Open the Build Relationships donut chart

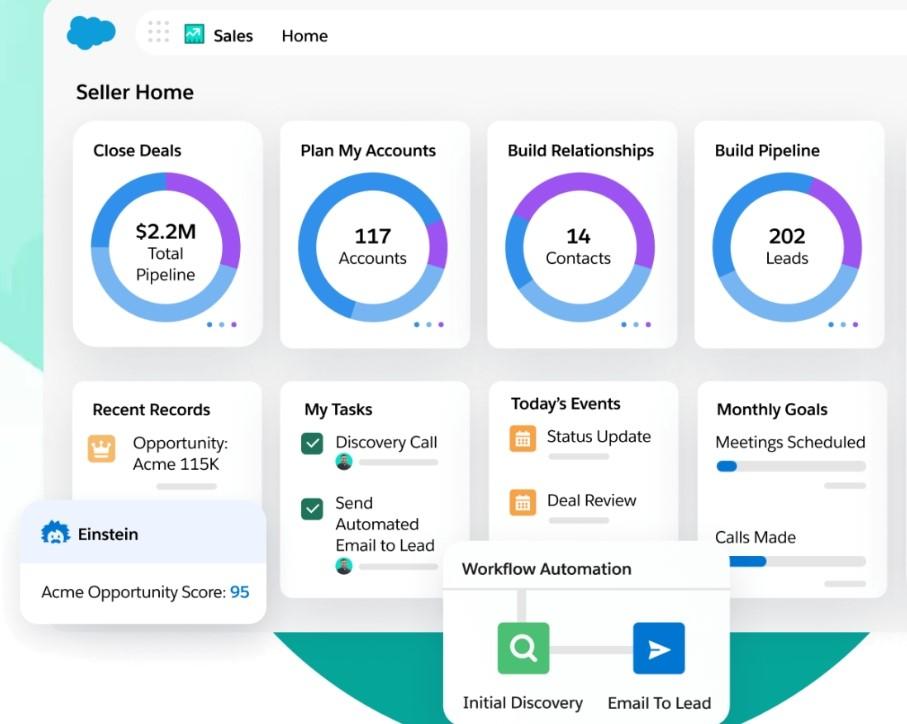tap(580, 247)
